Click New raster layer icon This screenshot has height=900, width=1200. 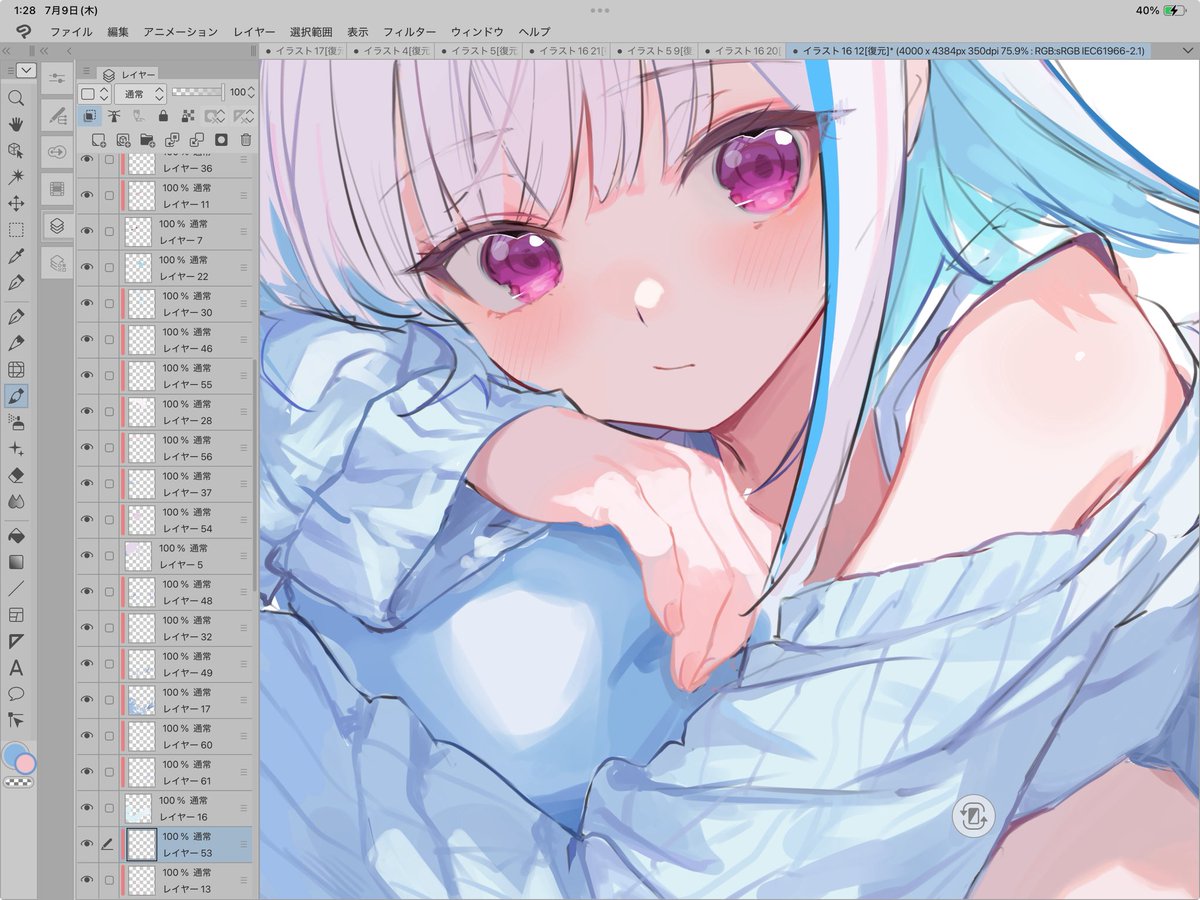[99, 140]
